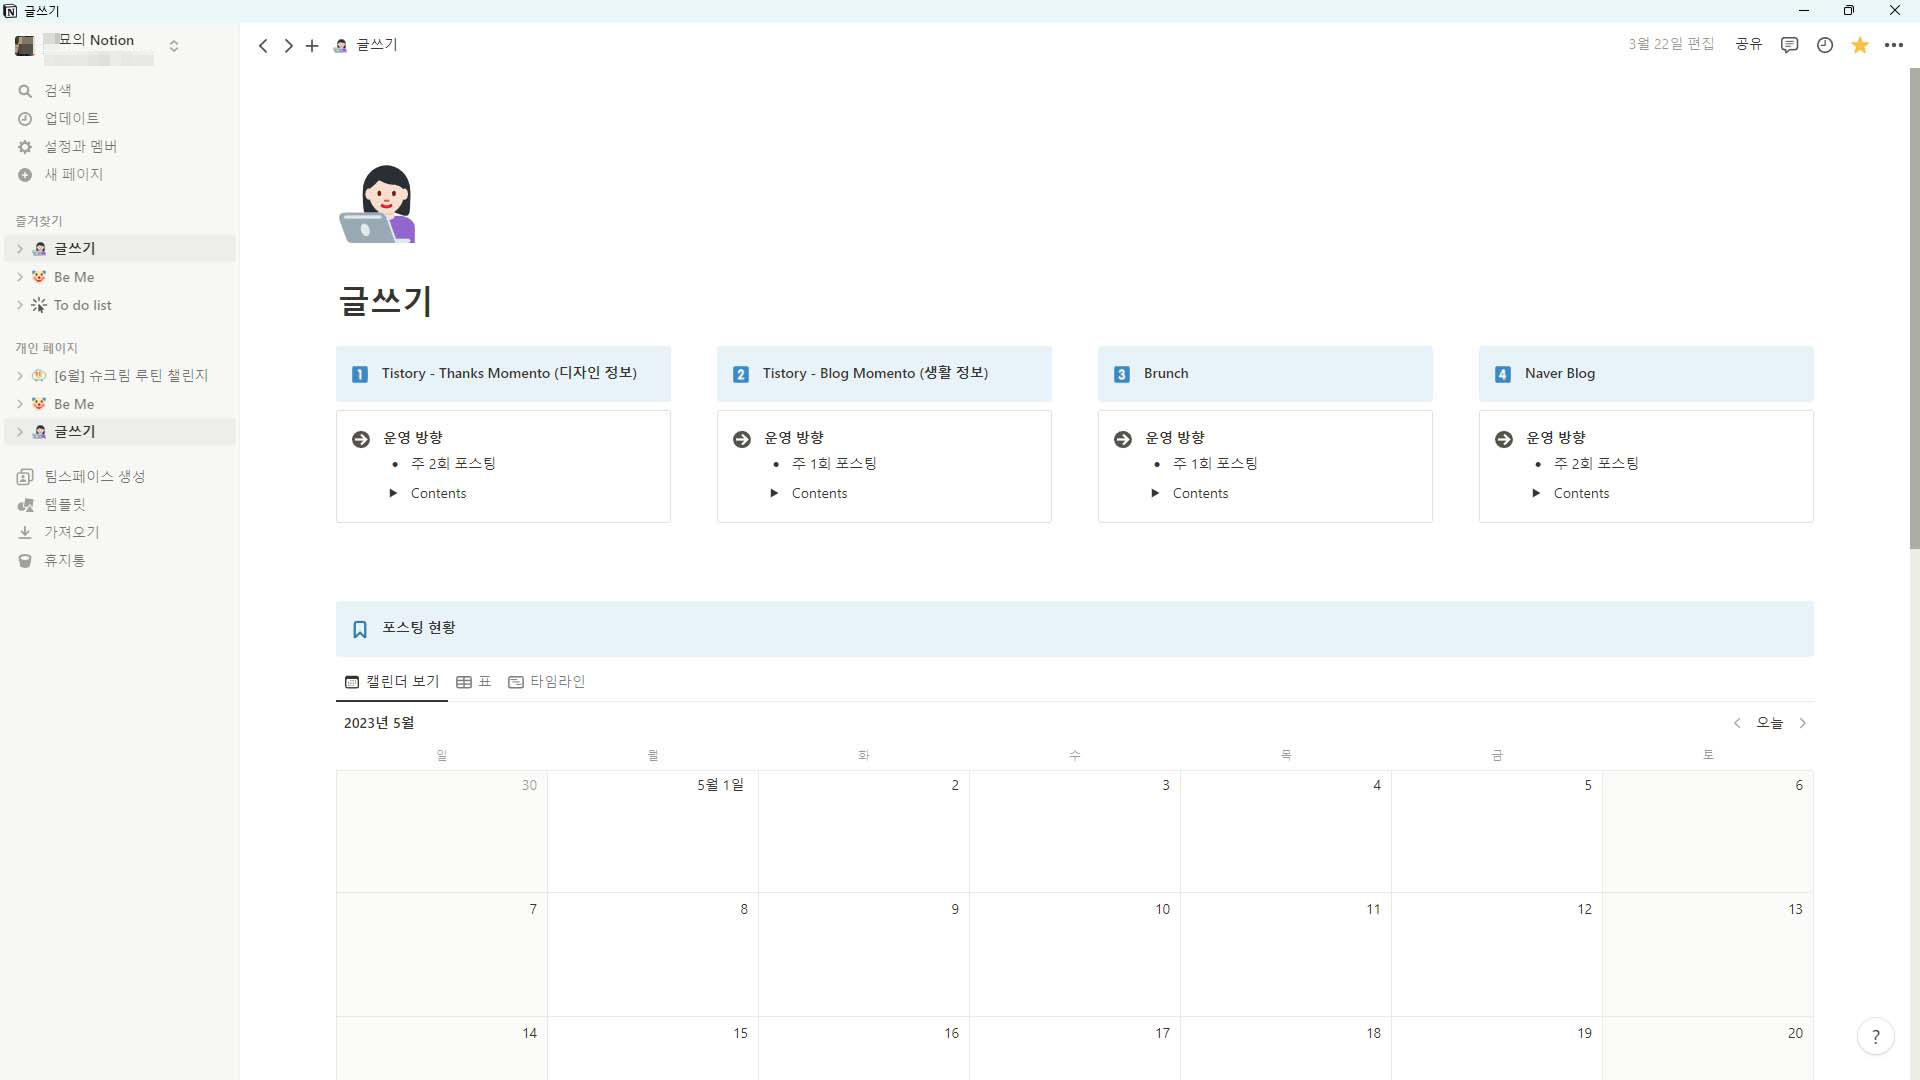Switch to the 타임라인 view tab
Screen dimensions: 1920x1080
[x=547, y=682]
